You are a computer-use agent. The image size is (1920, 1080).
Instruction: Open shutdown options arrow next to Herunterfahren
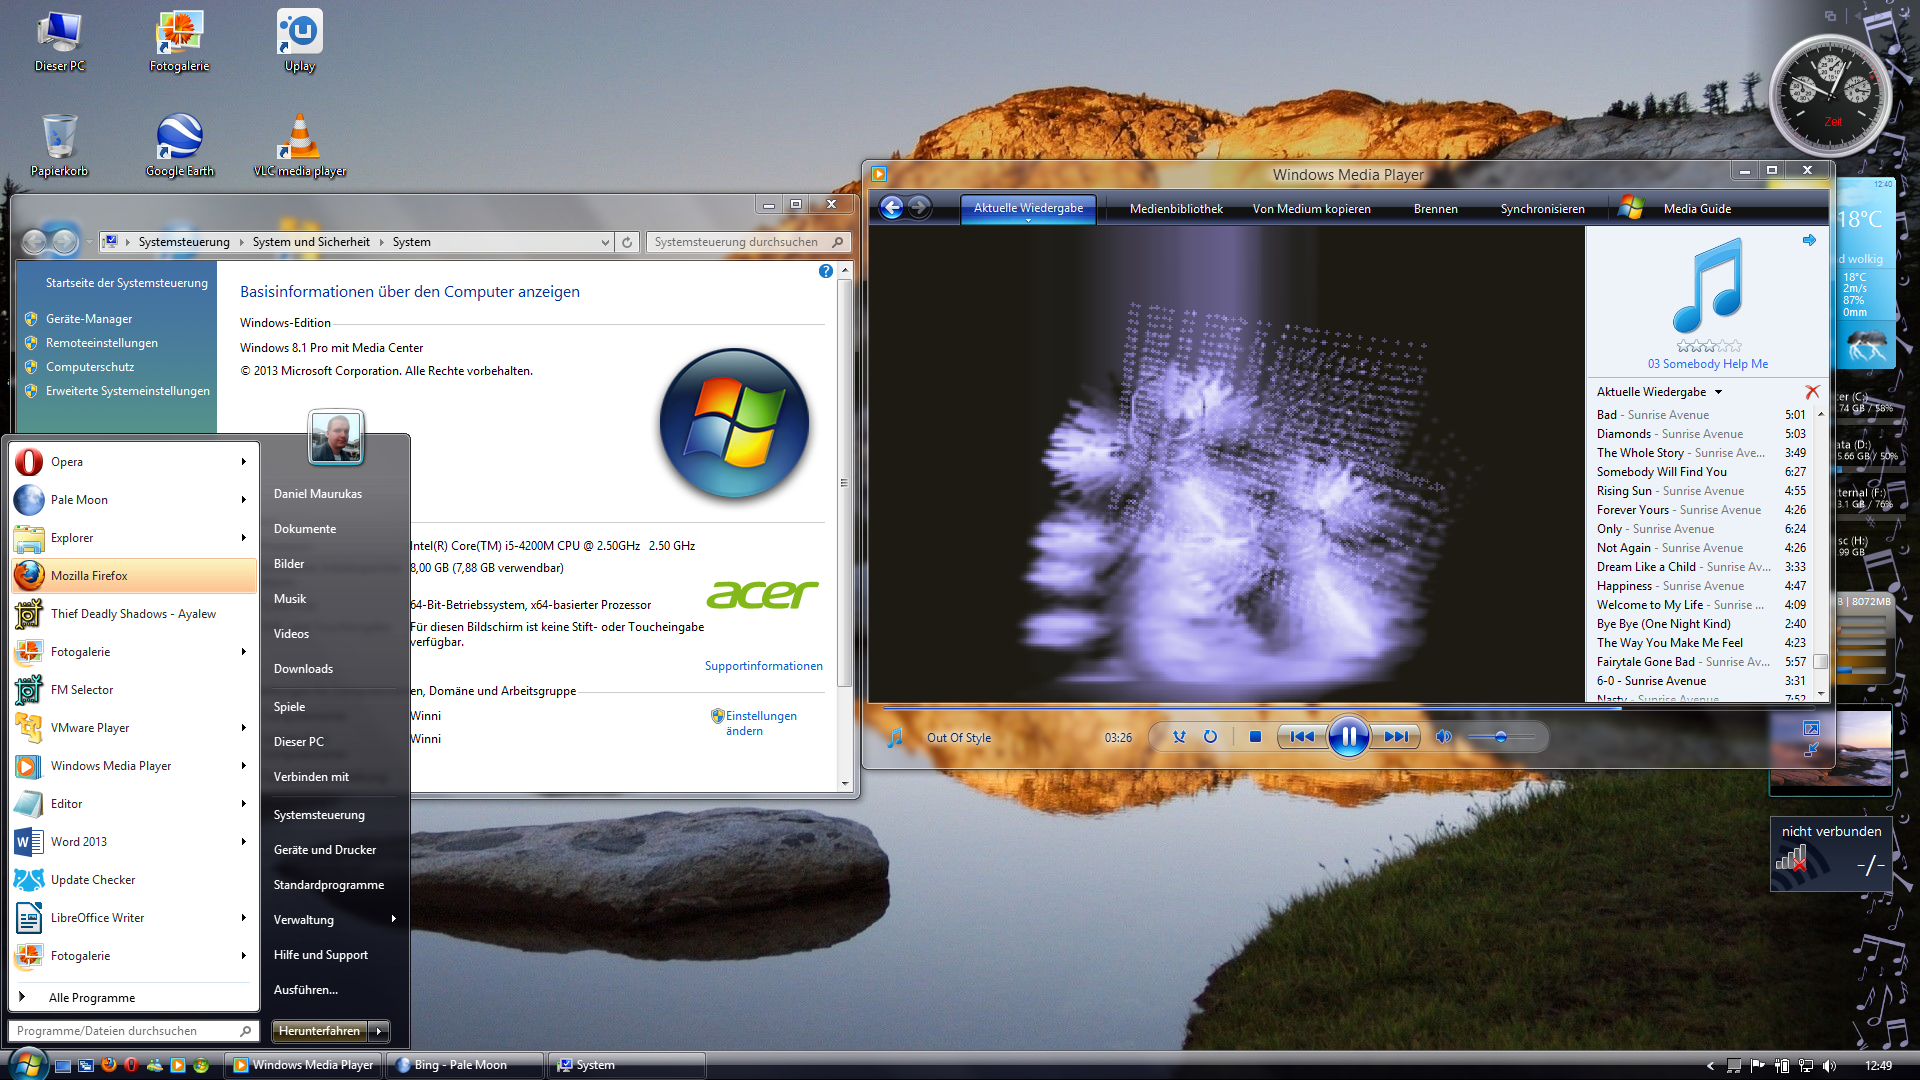coord(379,1031)
